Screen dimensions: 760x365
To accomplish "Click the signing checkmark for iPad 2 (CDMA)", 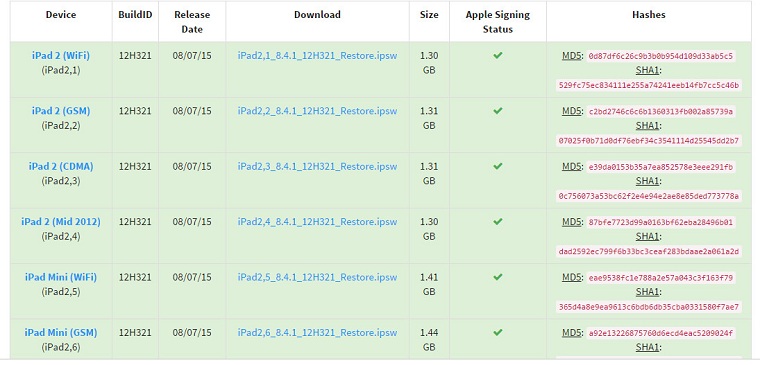I will click(x=497, y=166).
